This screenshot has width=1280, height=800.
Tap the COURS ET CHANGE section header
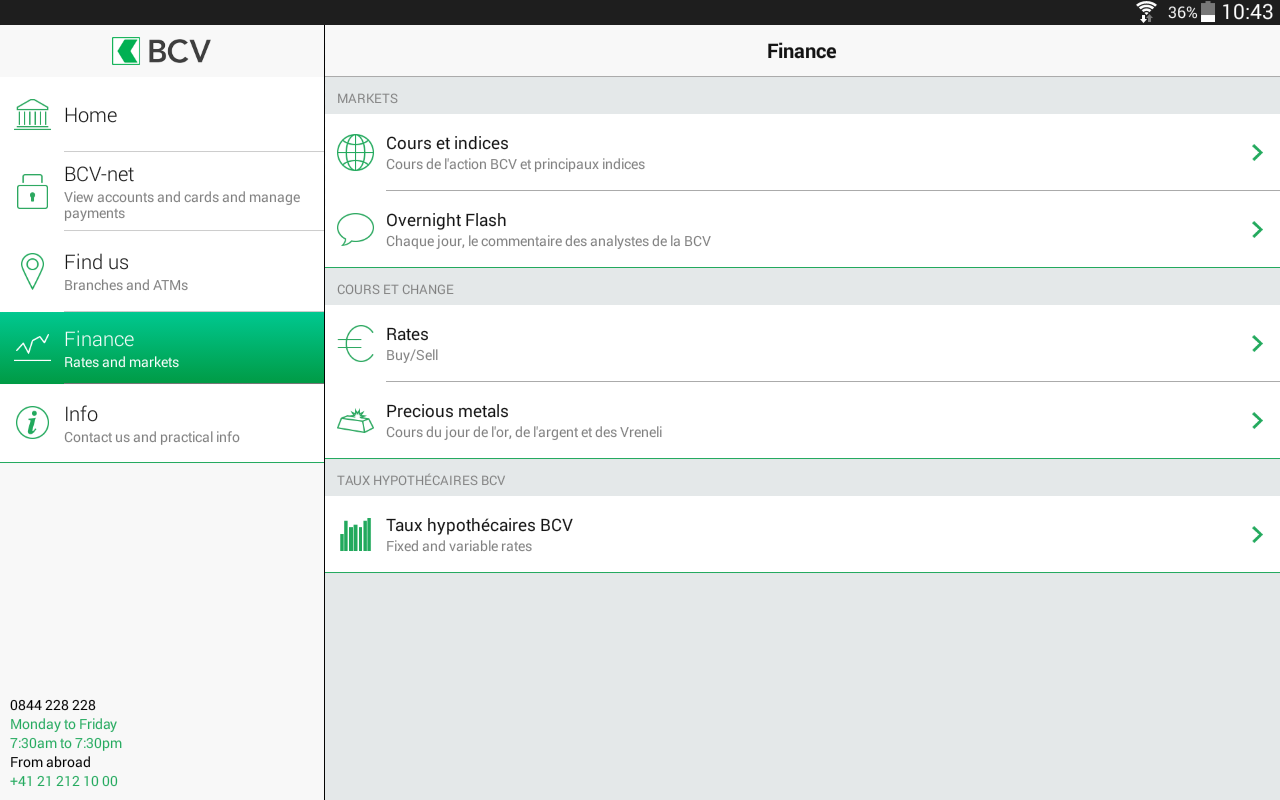[x=395, y=289]
